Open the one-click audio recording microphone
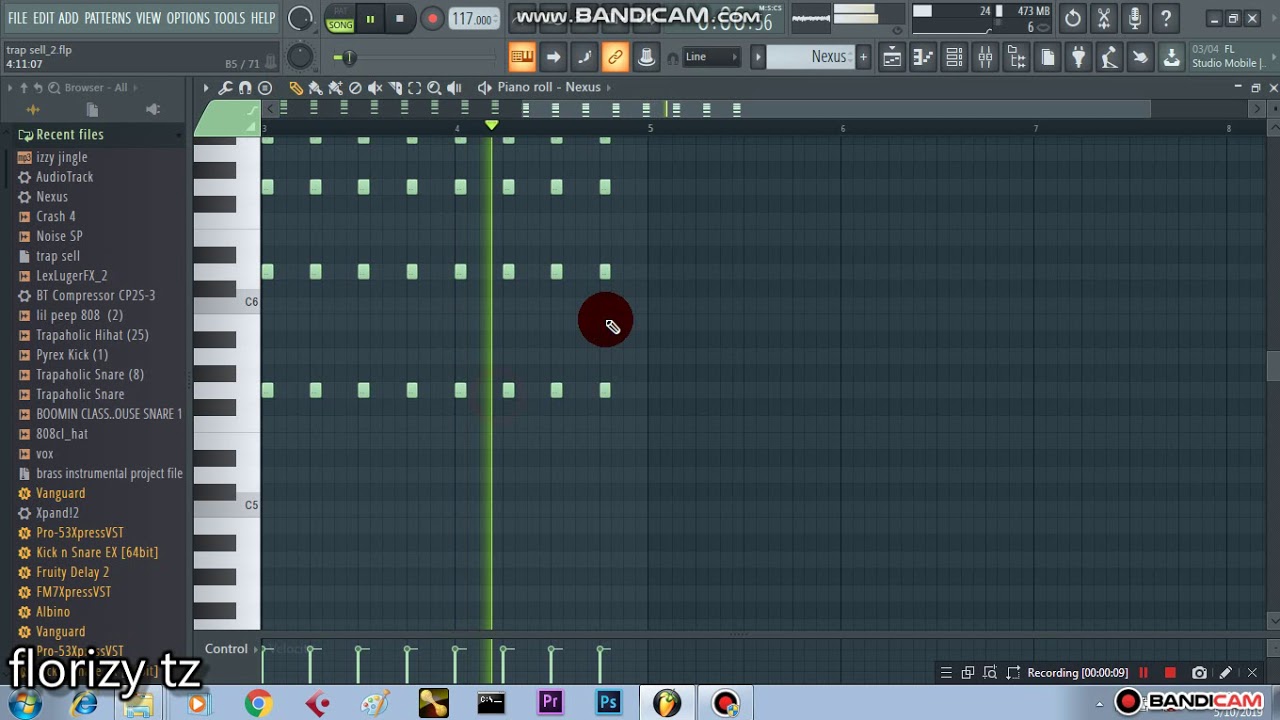The image size is (1280, 720). [1135, 18]
